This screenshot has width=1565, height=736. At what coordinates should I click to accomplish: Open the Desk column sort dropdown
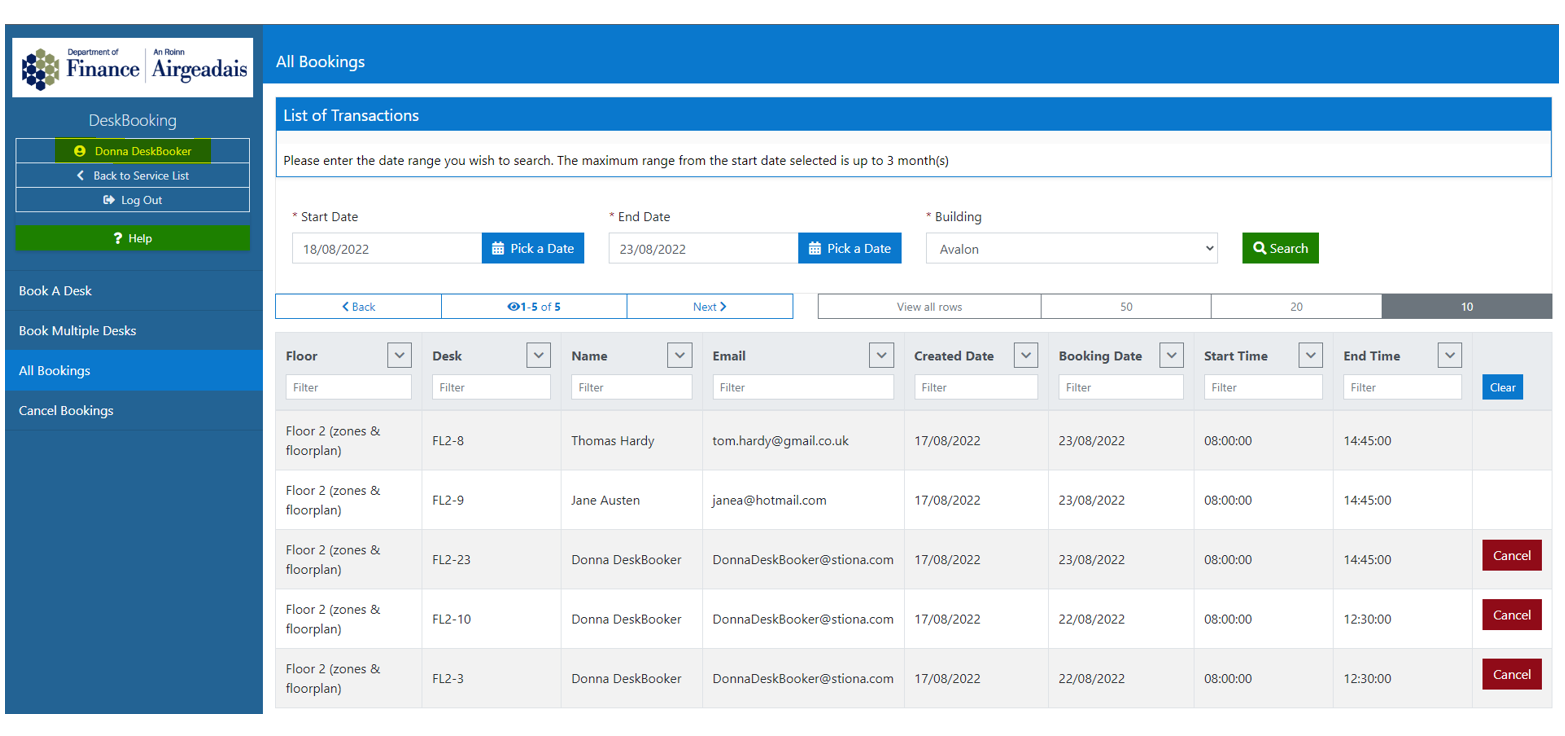pyautogui.click(x=539, y=355)
